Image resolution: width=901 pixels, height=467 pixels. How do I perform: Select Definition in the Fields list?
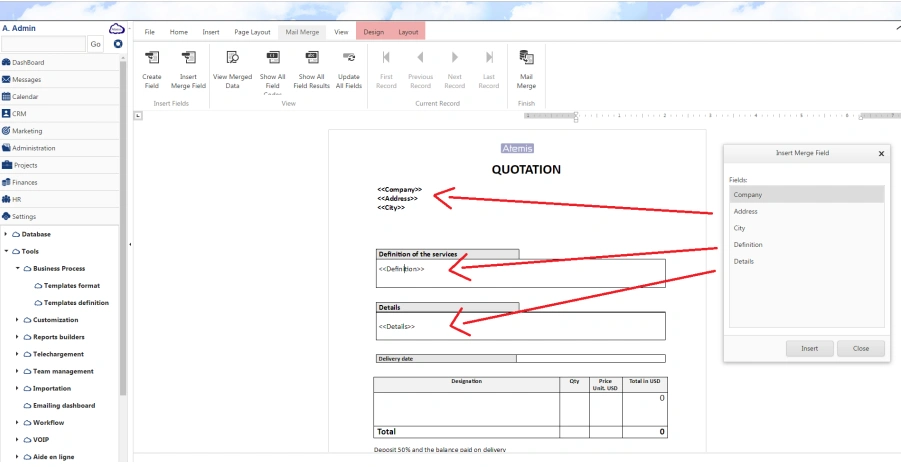[748, 245]
